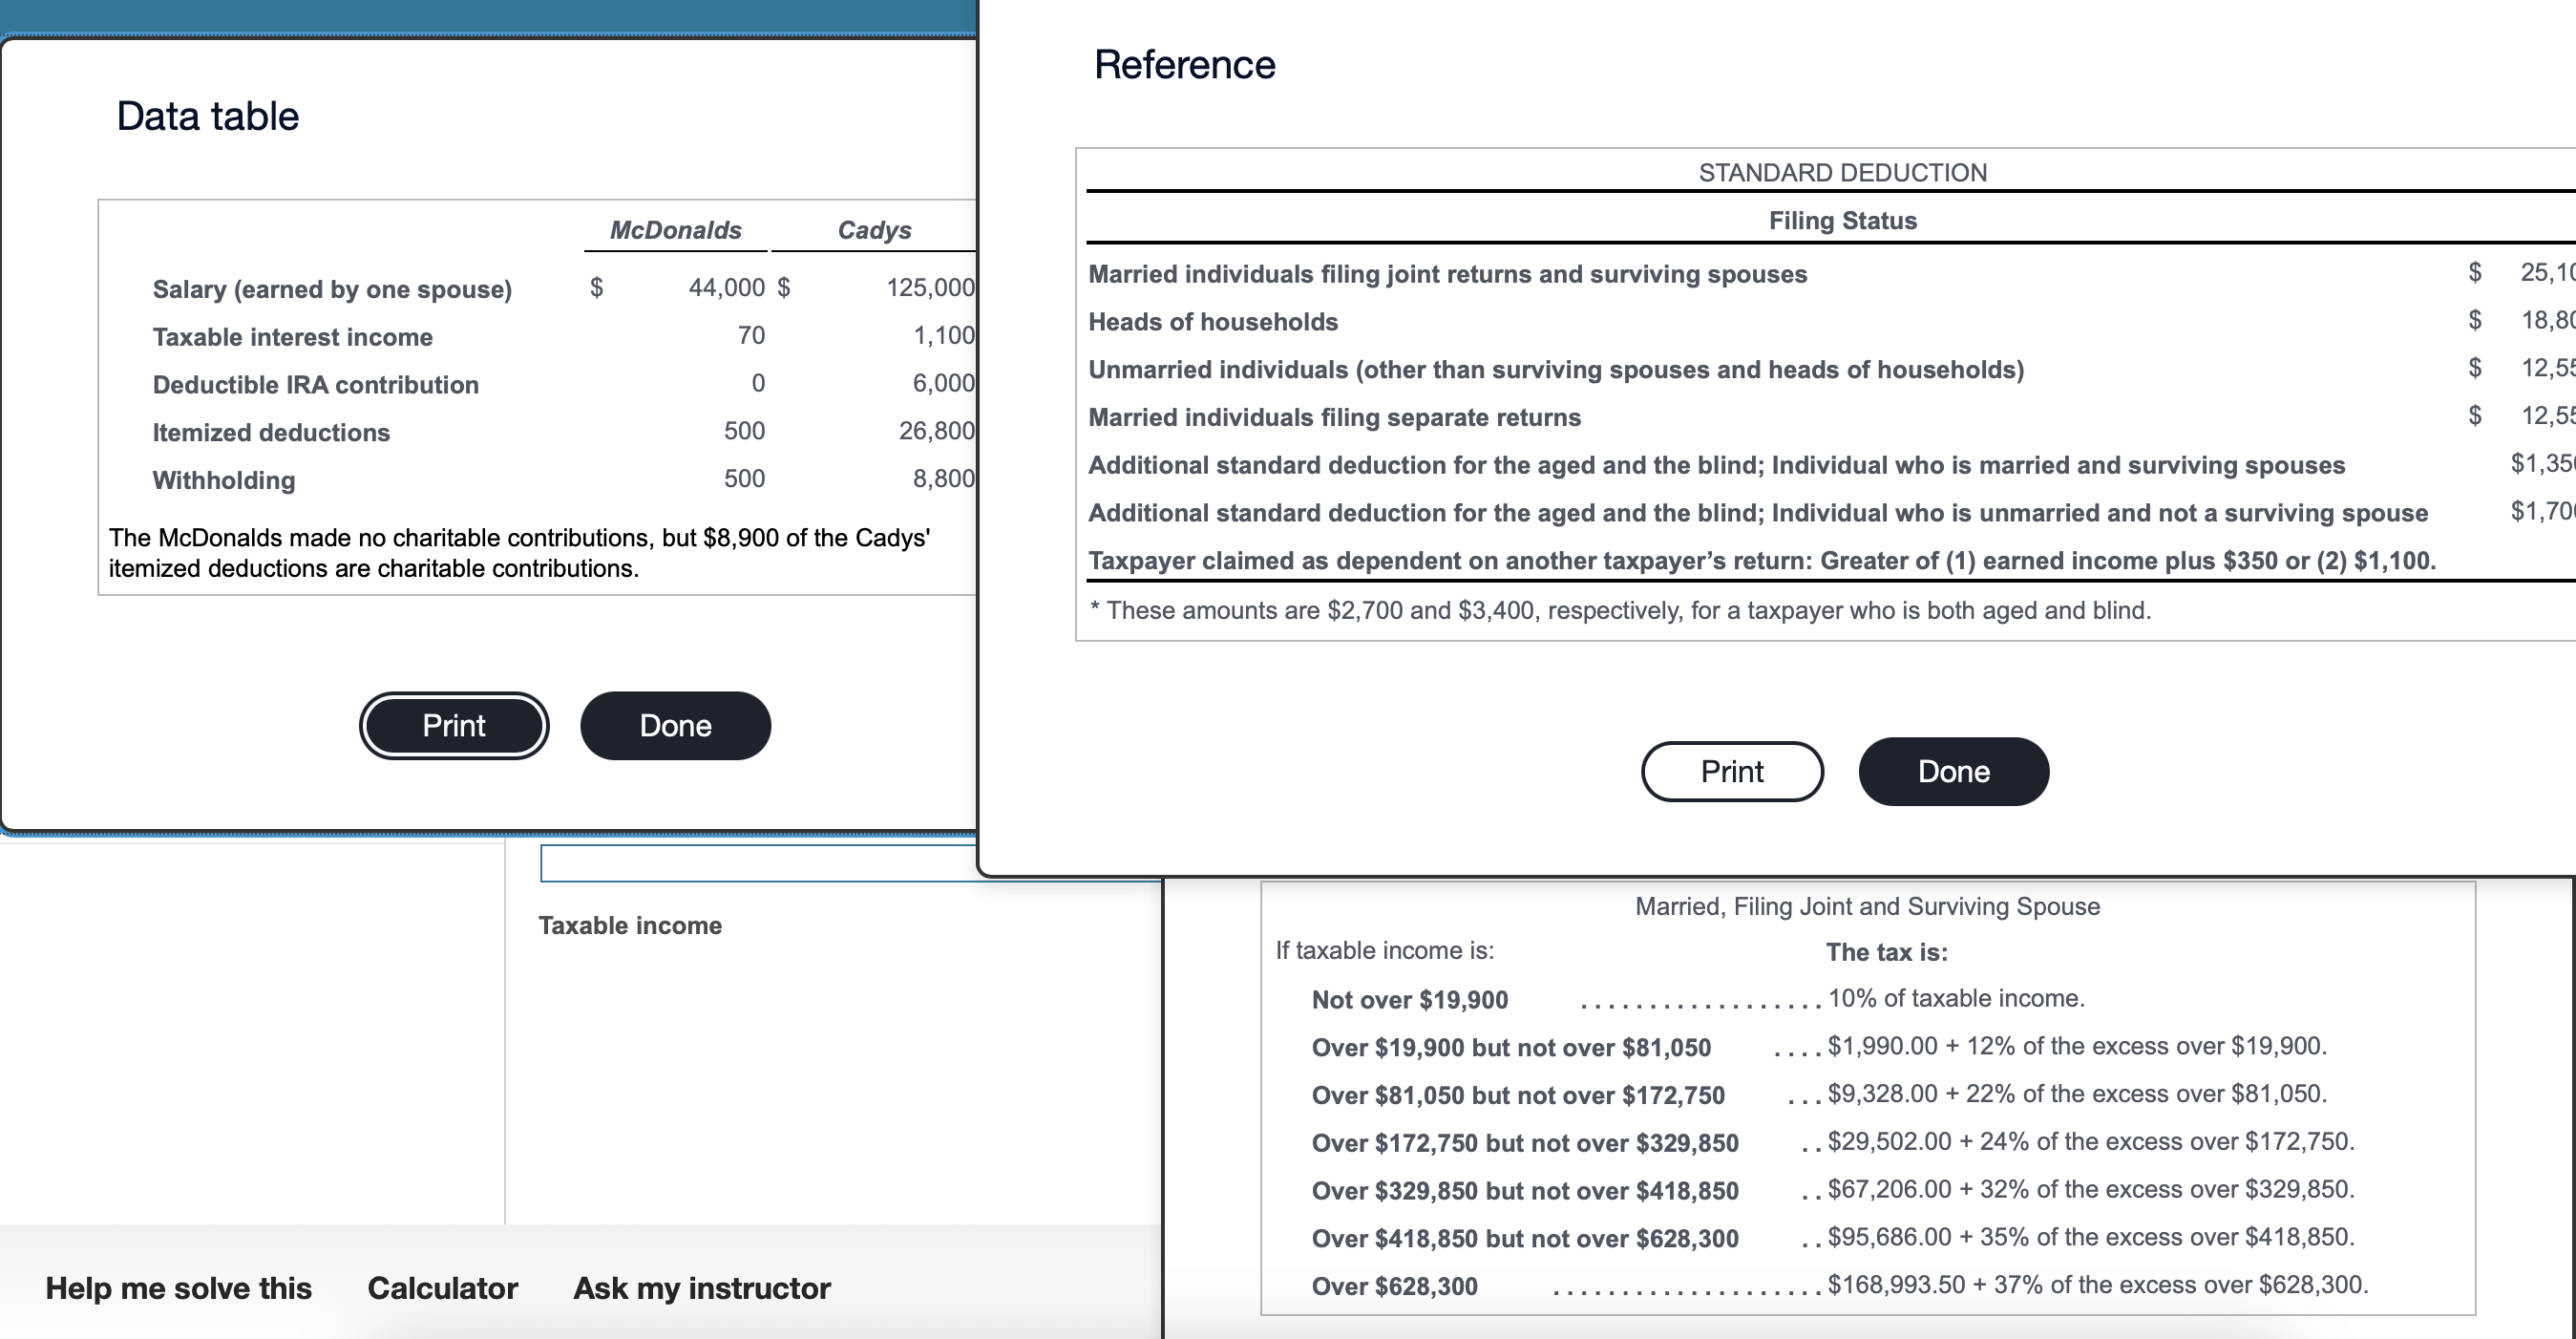The image size is (2576, 1339).
Task: Click Done to close the Reference dialog
Action: pyautogui.click(x=1952, y=771)
